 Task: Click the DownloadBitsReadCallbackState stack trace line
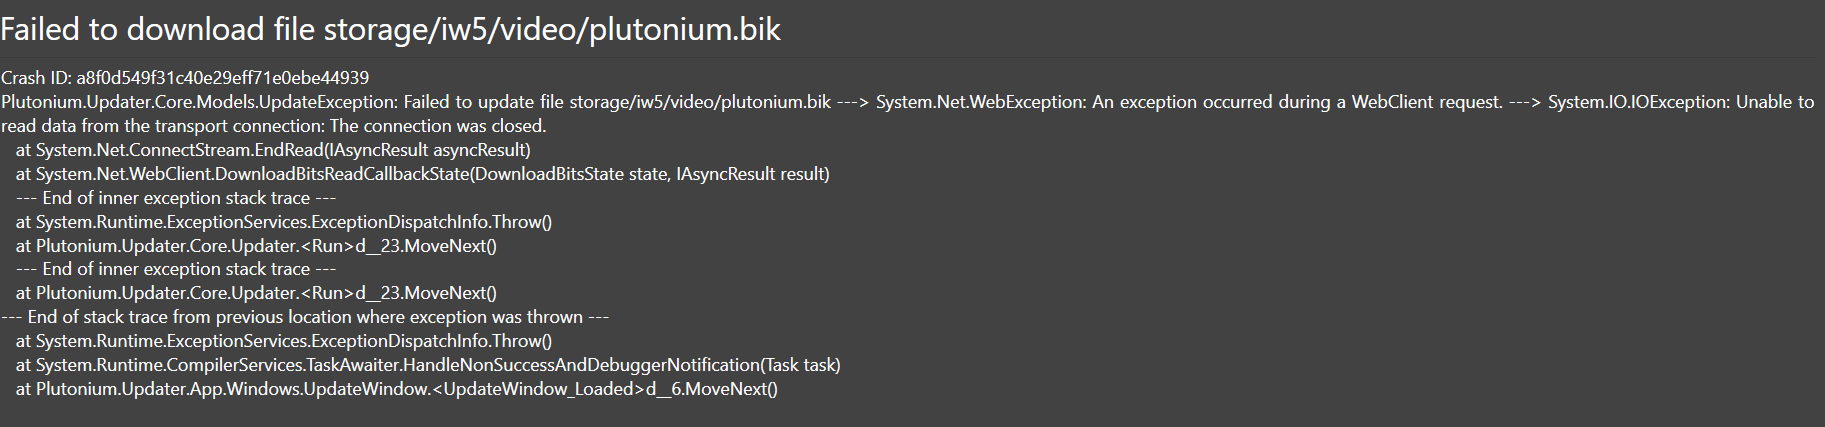pos(423,174)
